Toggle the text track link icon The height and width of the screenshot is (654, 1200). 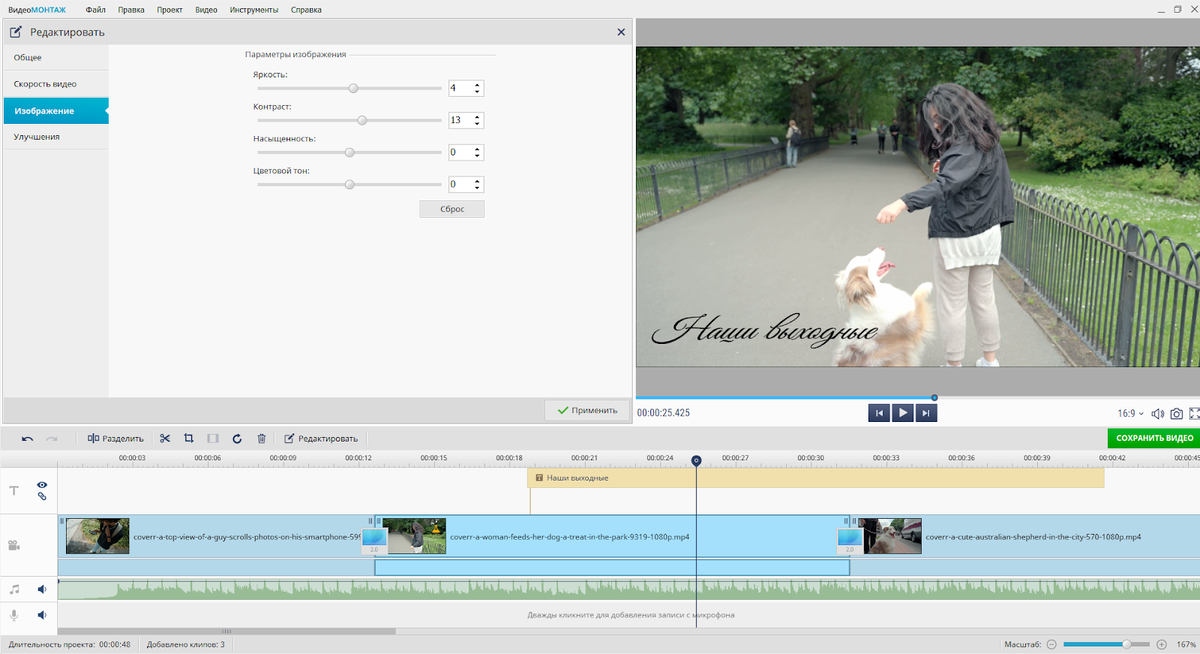42,496
